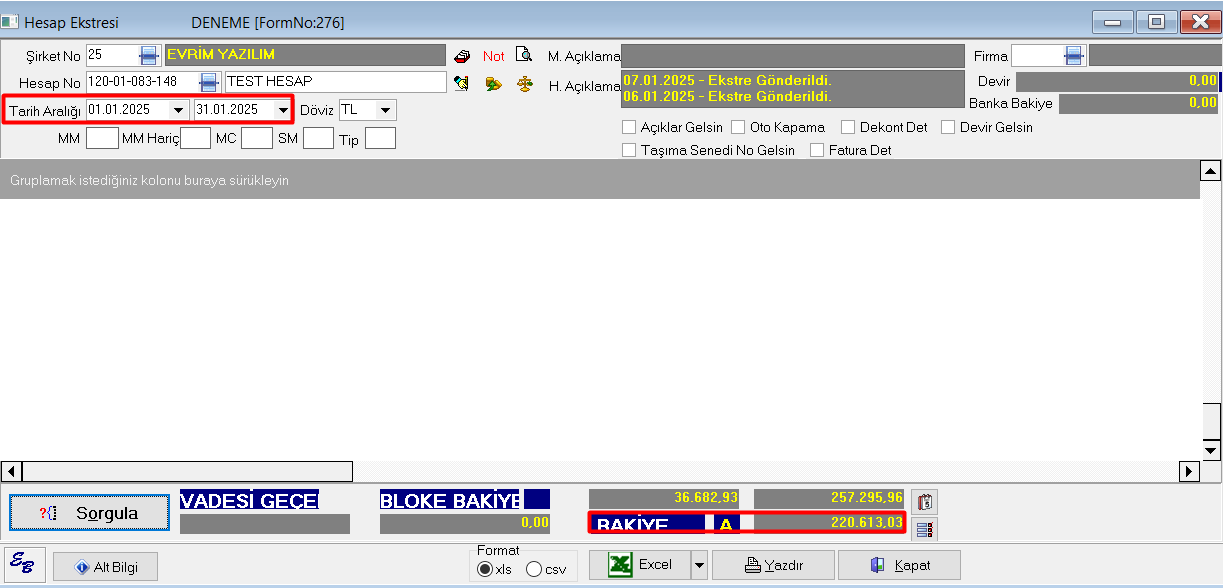Tick the Dekont Det checkbox
Viewport: 1223px width, 588px height.
848,127
